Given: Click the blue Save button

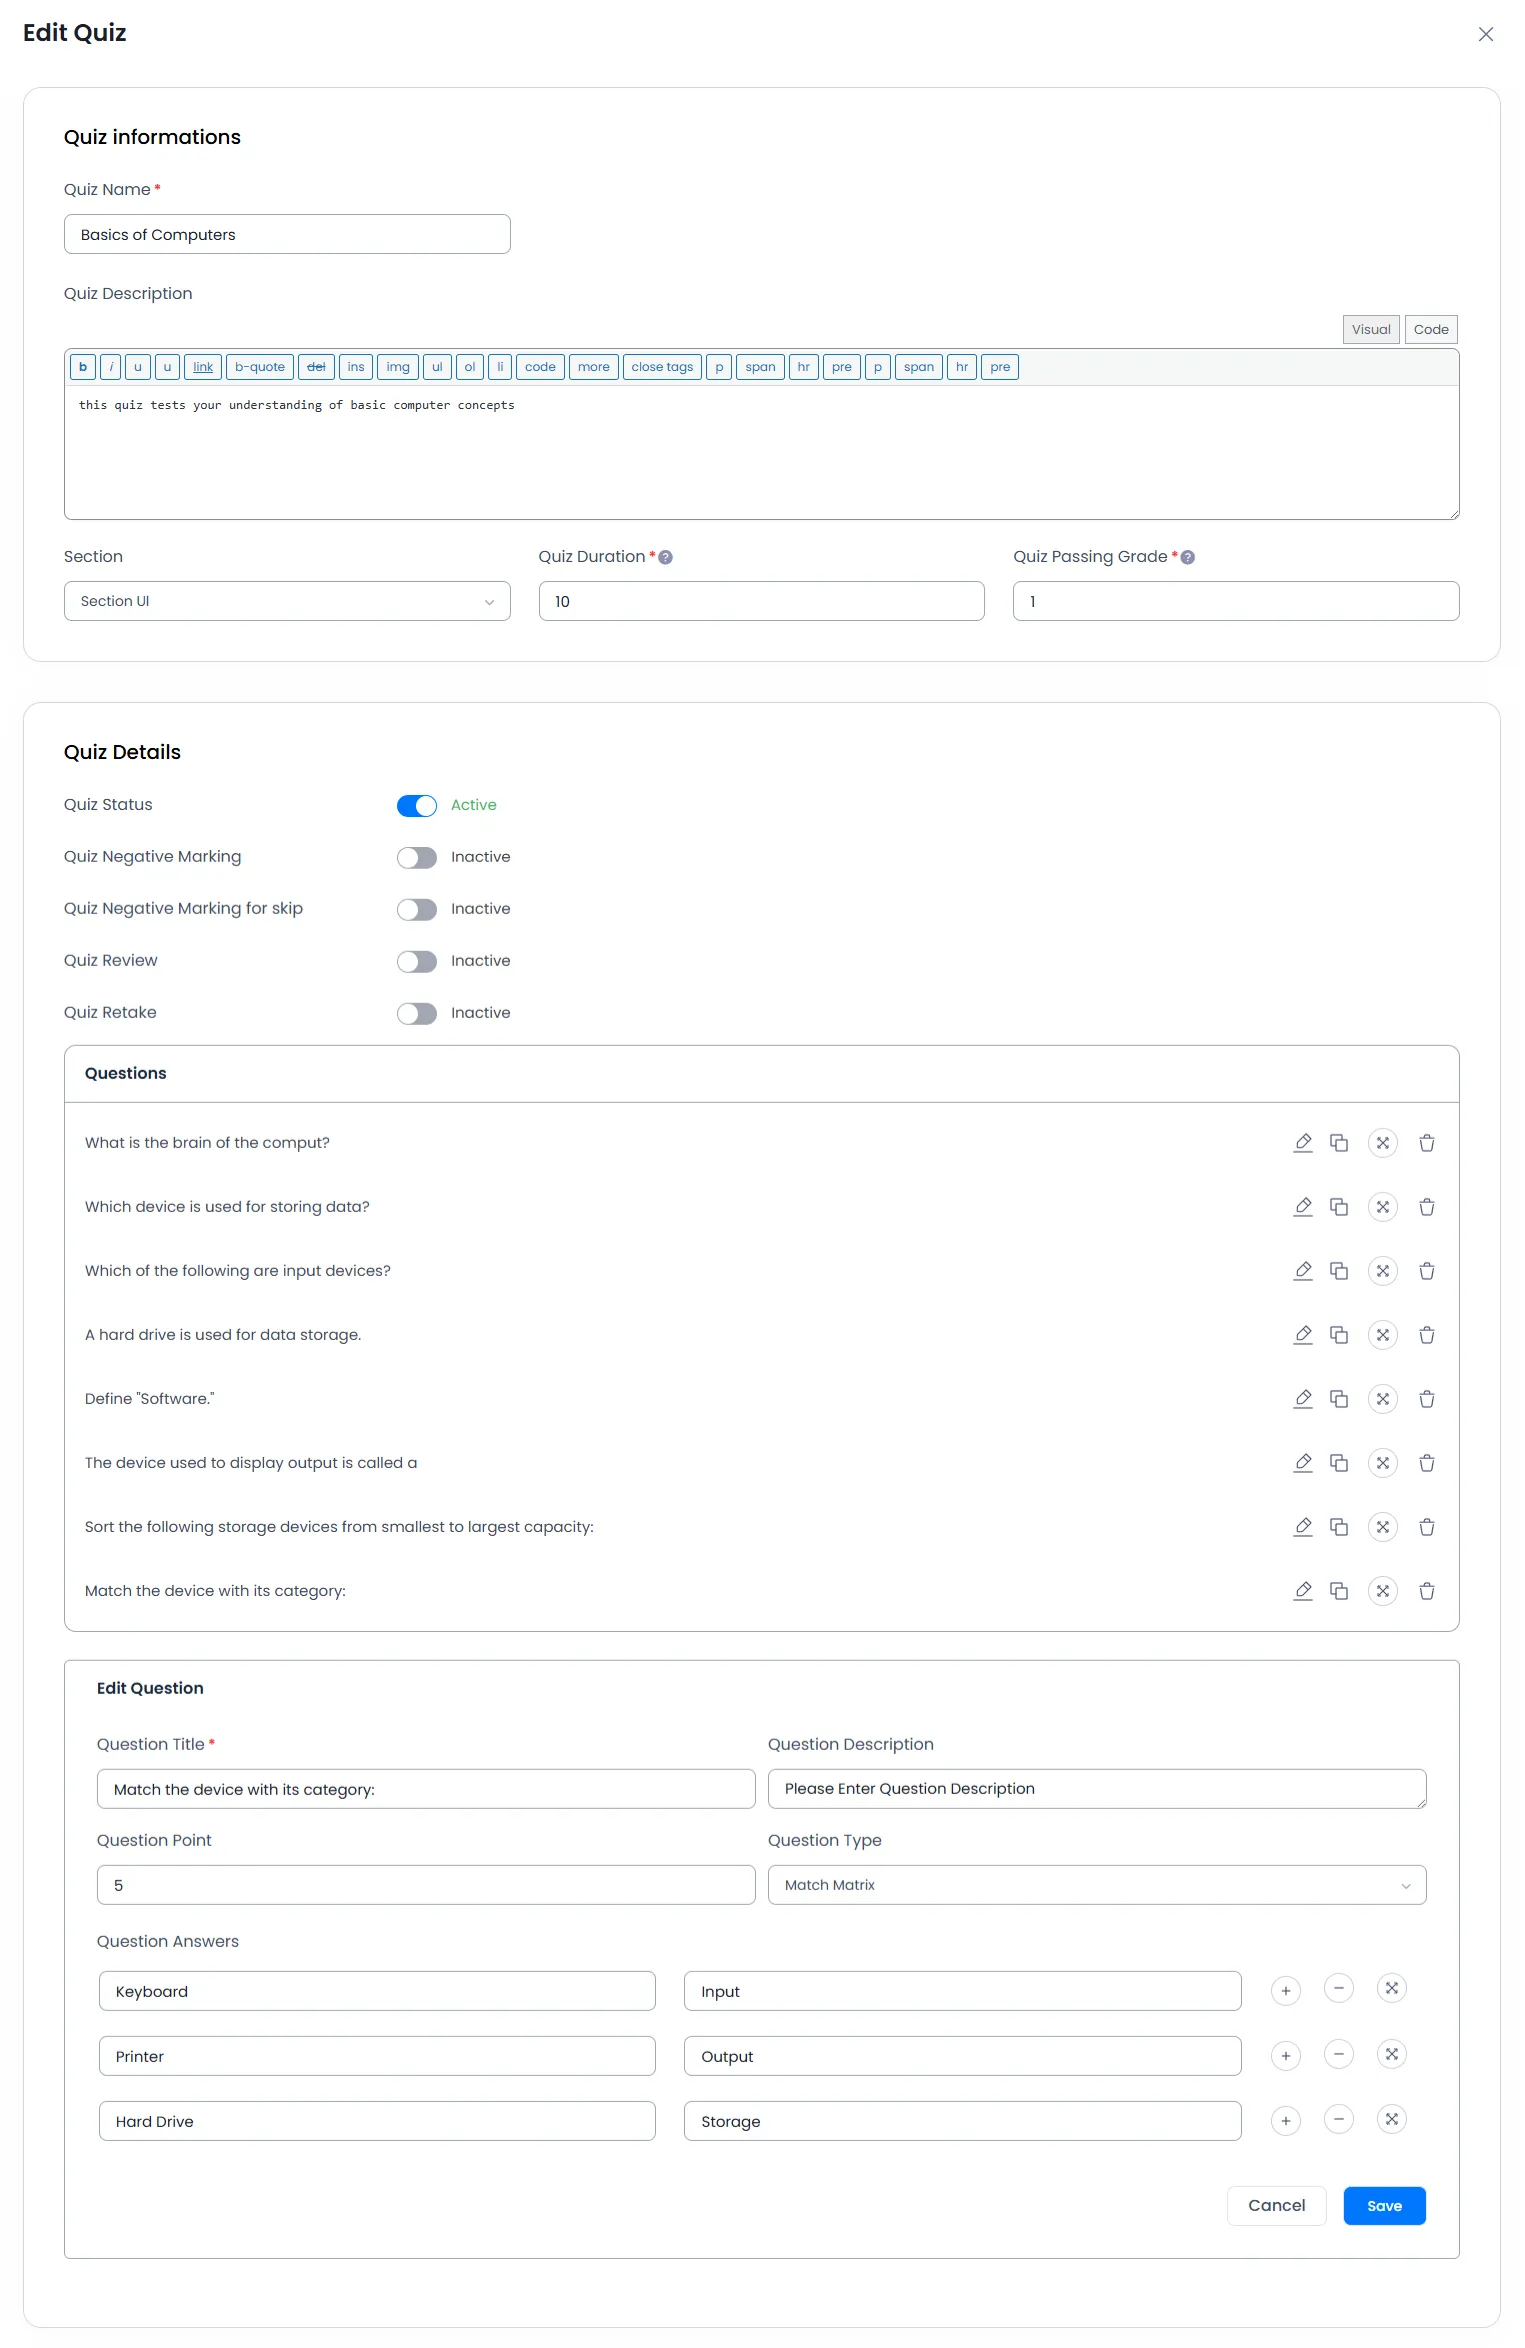Looking at the screenshot, I should [x=1384, y=2206].
